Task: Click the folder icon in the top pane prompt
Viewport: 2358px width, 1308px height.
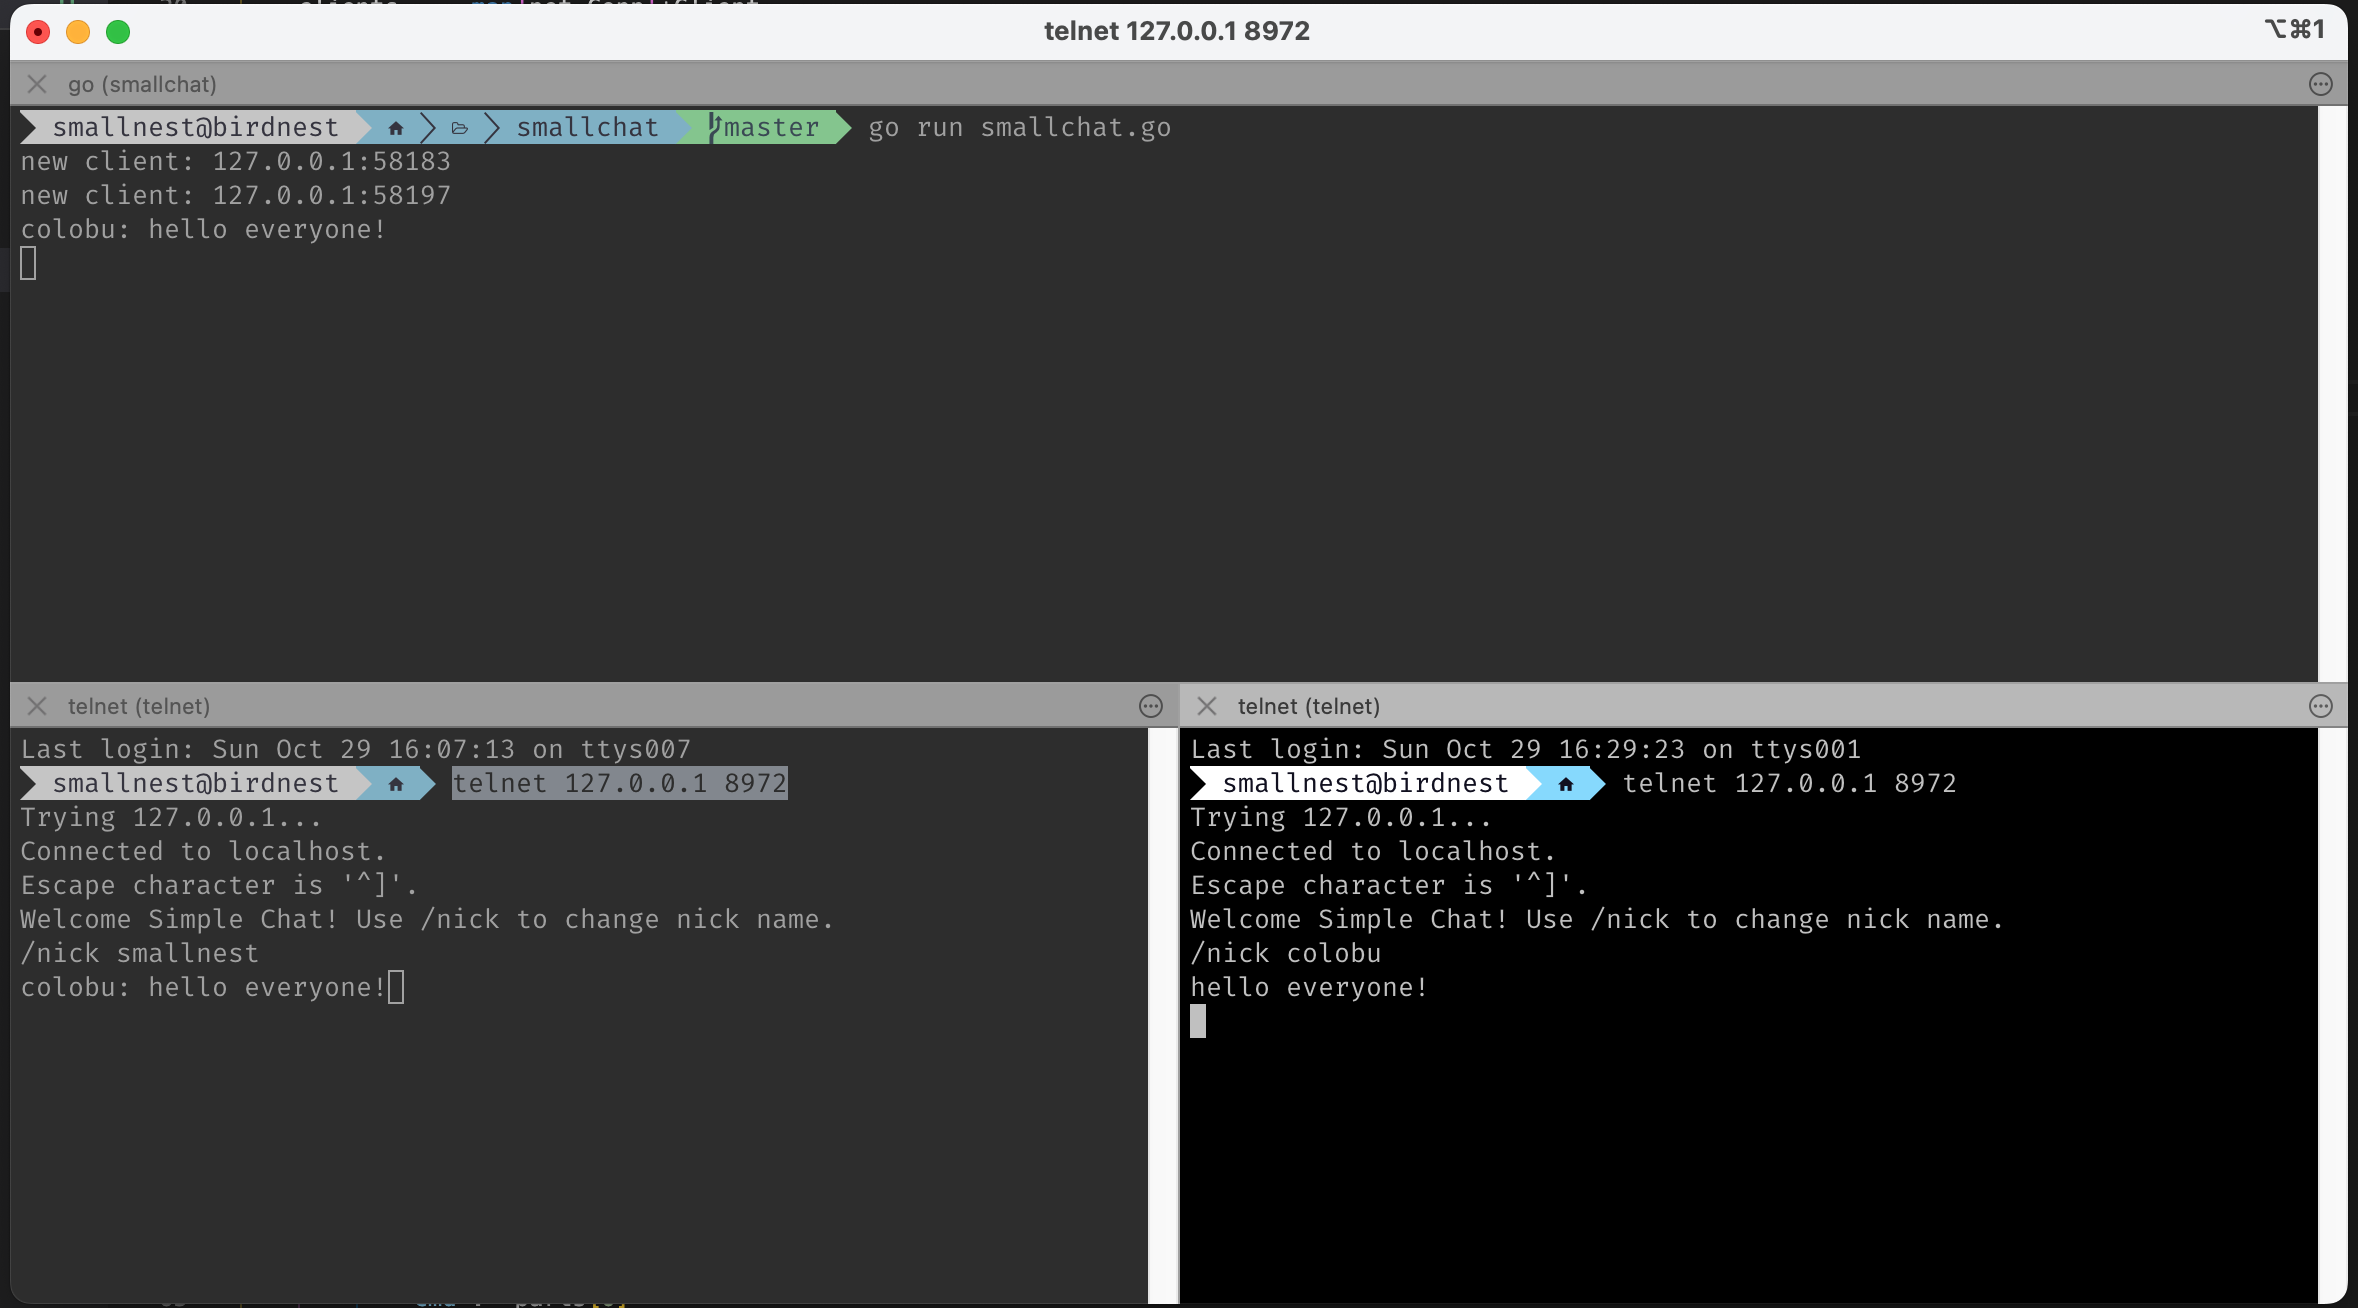Action: coord(460,128)
